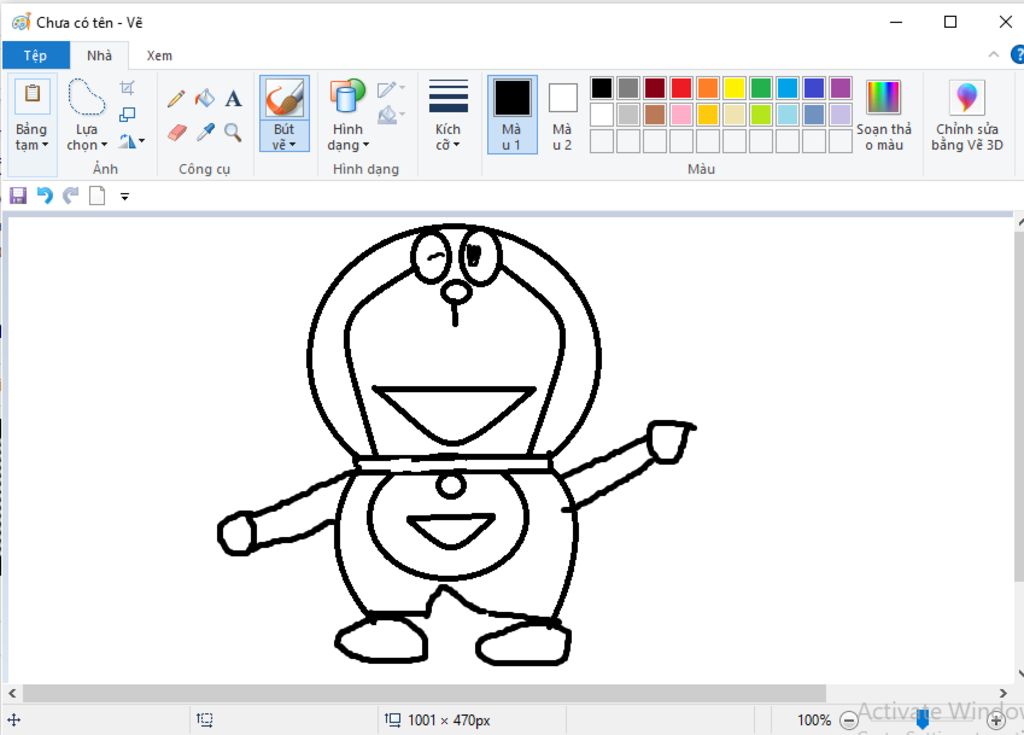1024x735 pixels.
Task: Select Màu 1 foreground color box
Action: 512,114
